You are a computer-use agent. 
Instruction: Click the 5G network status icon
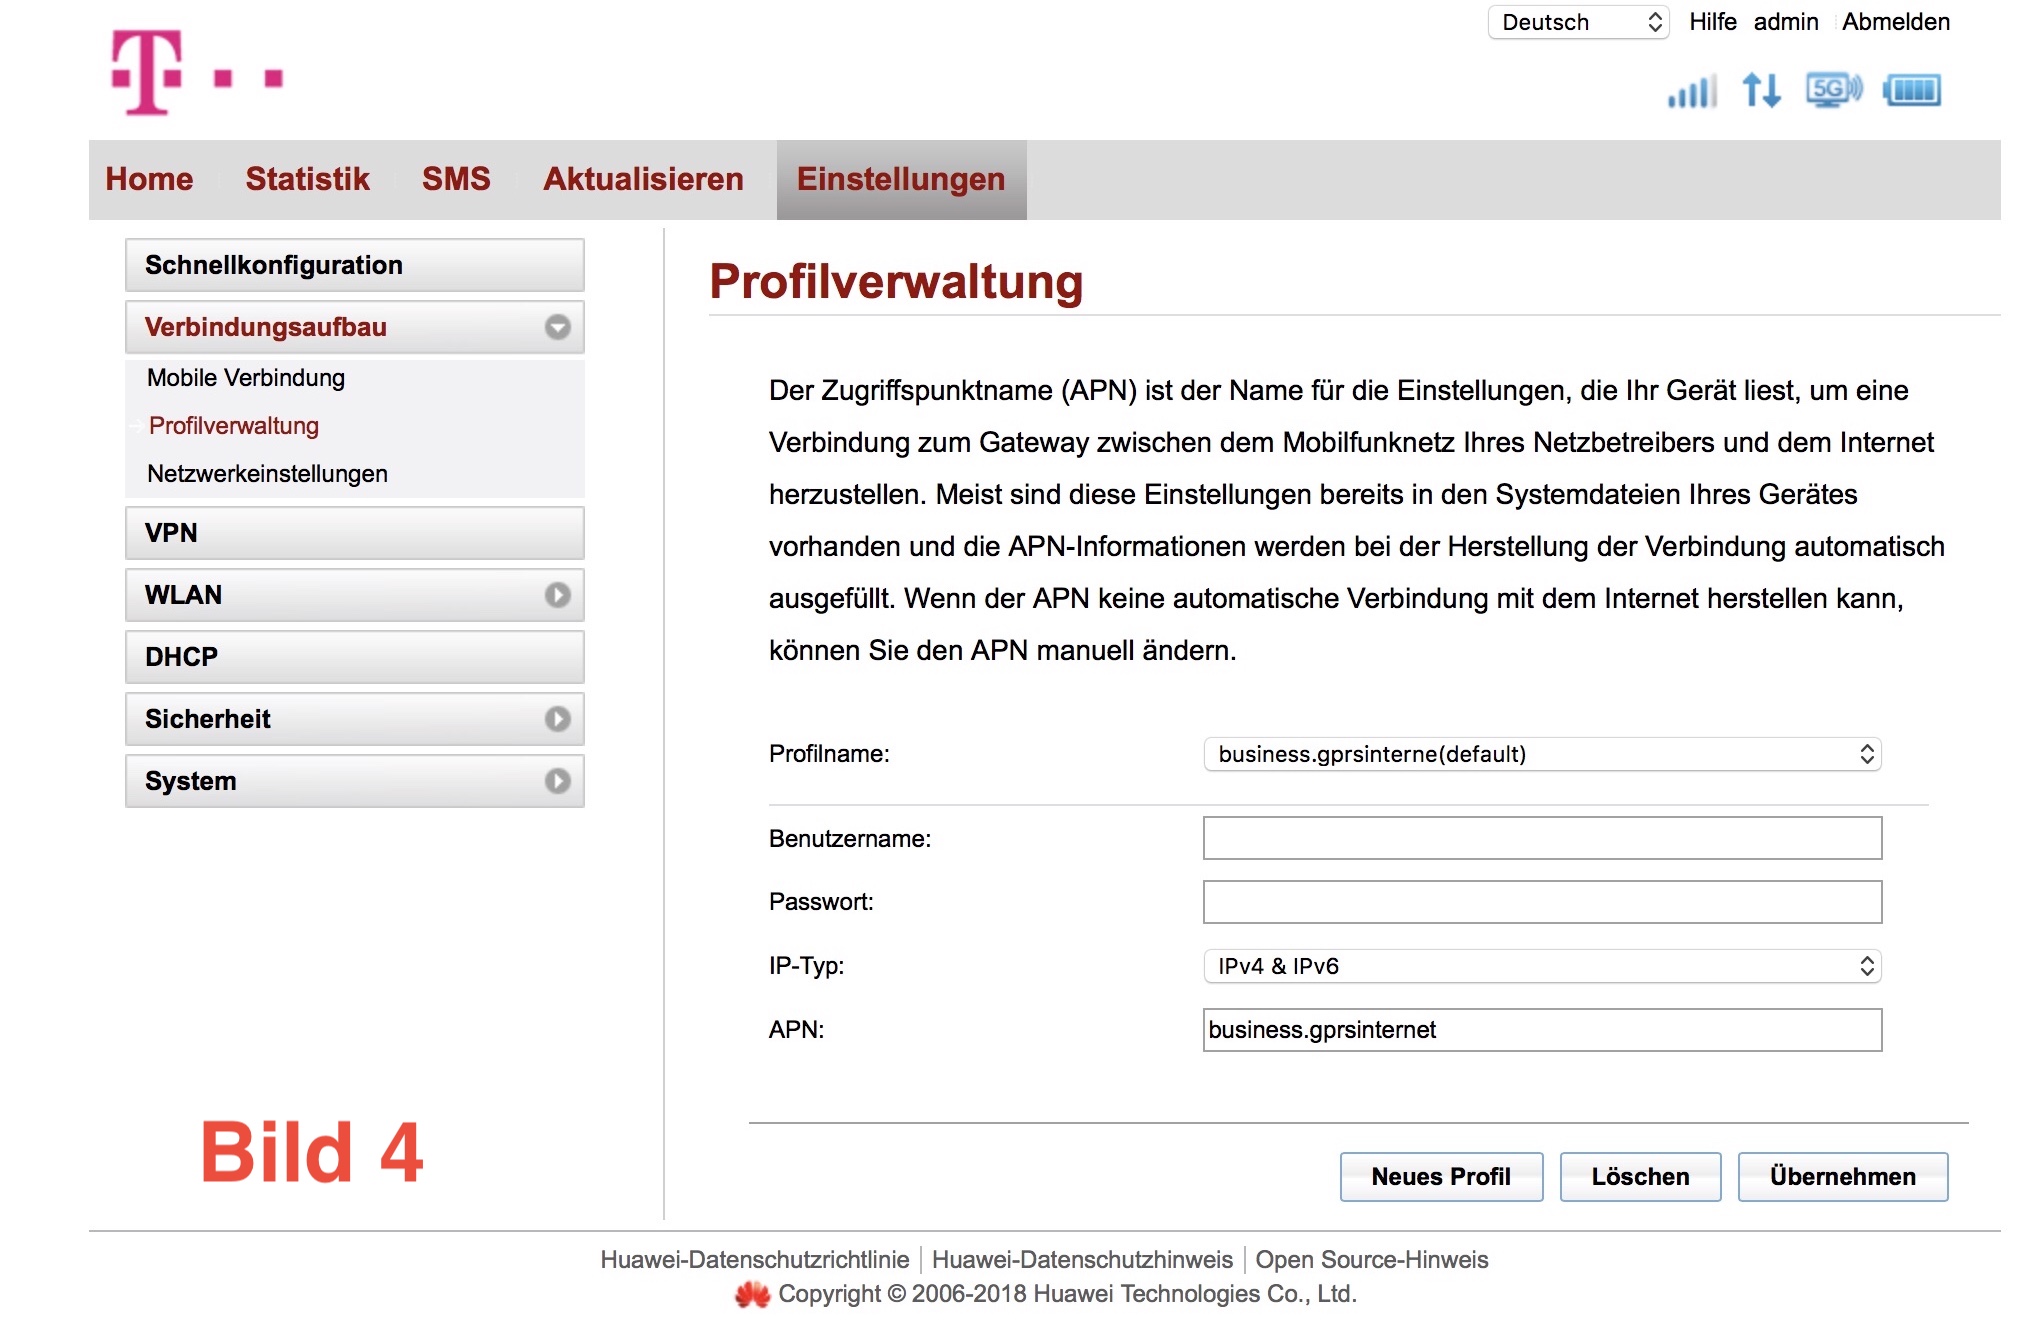pyautogui.click(x=1834, y=90)
